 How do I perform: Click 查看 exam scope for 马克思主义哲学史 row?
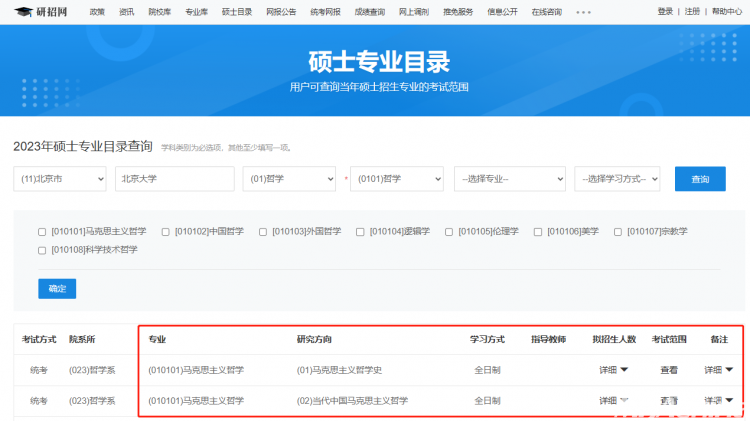pos(669,370)
